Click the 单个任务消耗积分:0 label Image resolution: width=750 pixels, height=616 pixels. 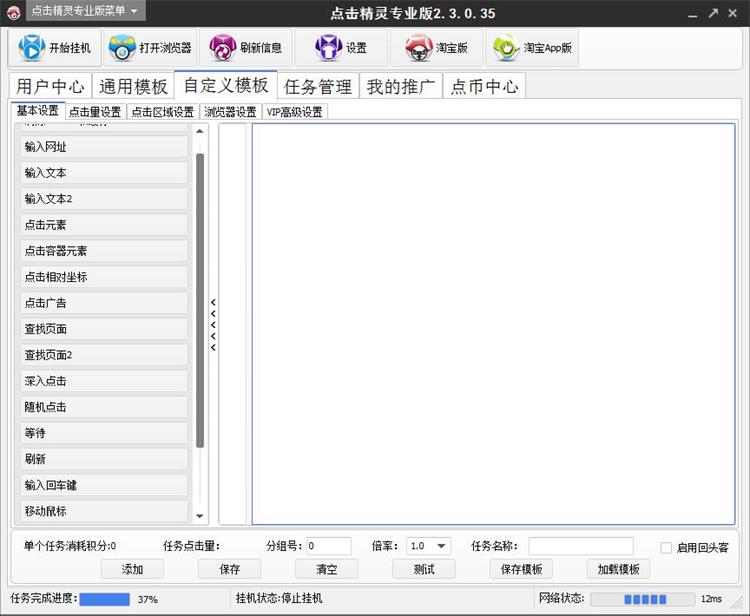click(70, 546)
